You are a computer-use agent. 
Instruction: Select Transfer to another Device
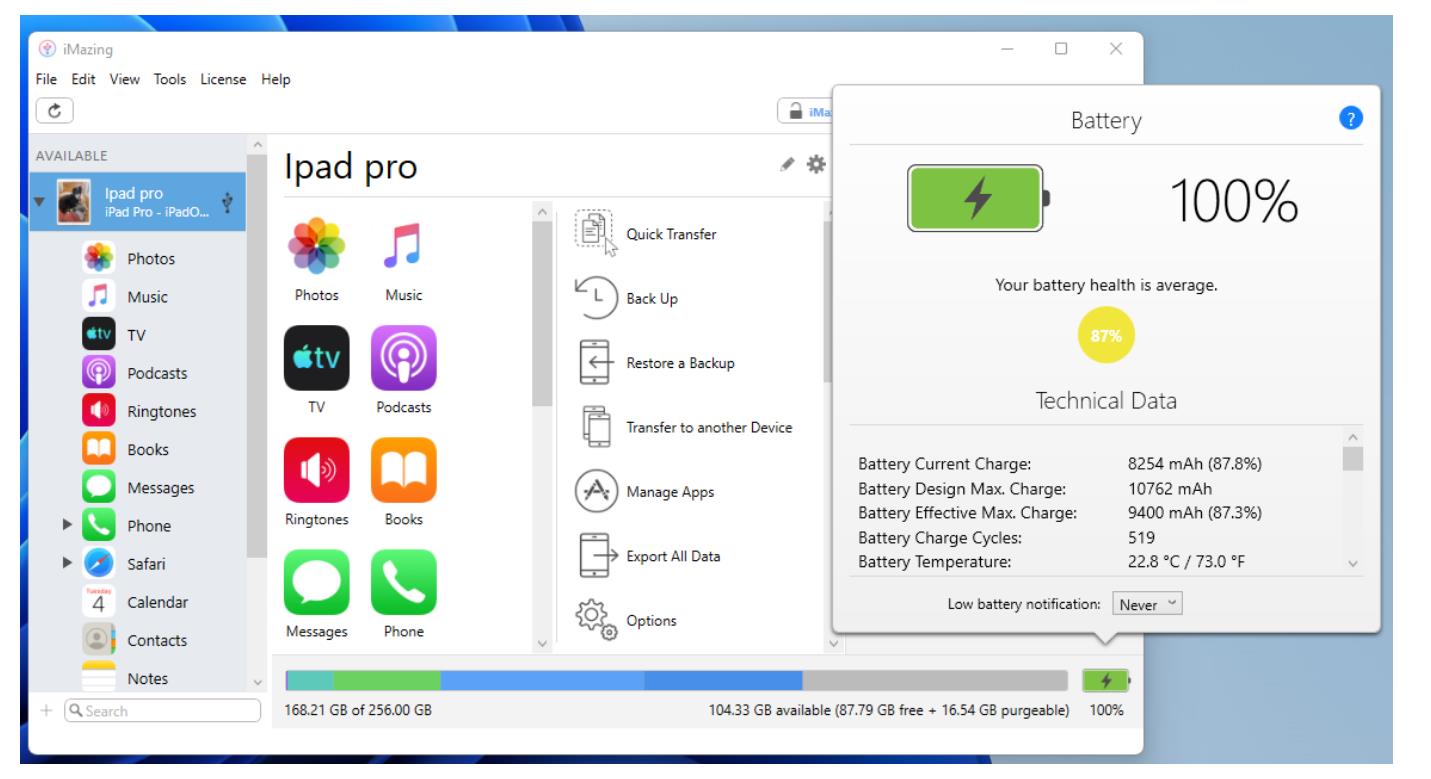[x=708, y=427]
